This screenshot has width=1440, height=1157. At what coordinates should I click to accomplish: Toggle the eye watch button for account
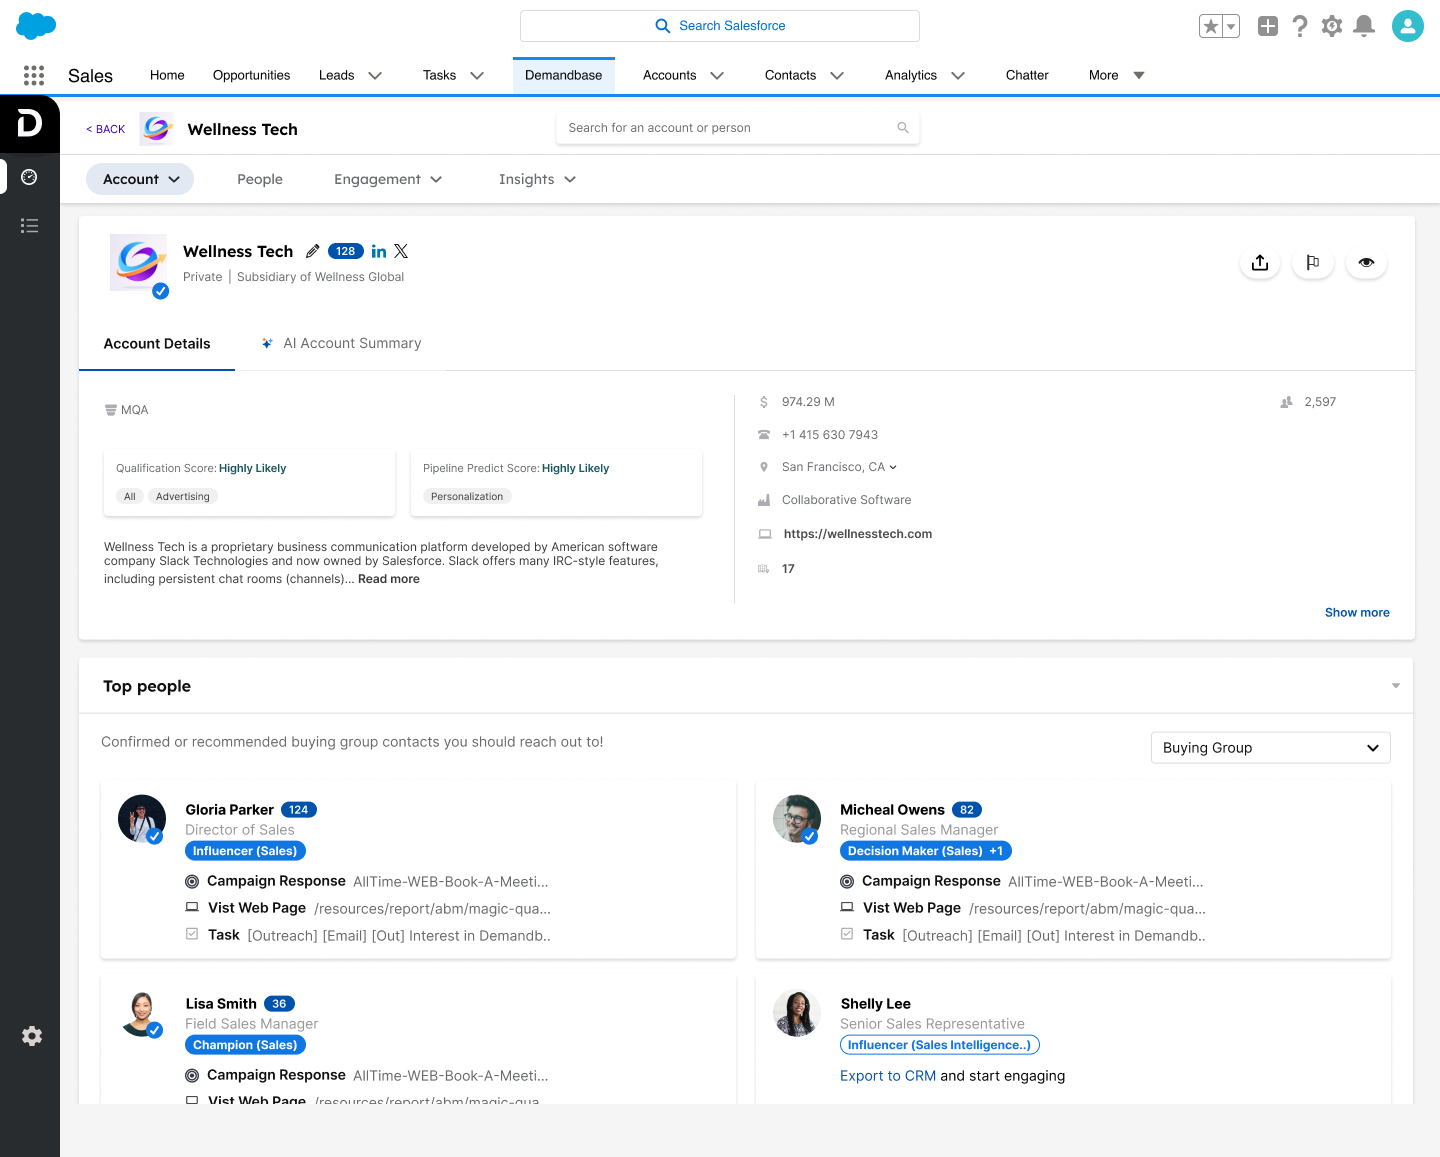point(1366,263)
